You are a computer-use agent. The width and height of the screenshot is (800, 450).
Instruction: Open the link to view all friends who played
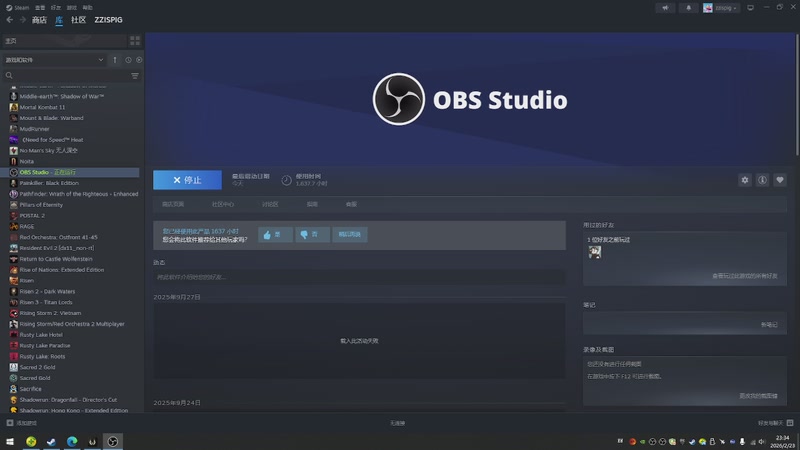click(744, 276)
